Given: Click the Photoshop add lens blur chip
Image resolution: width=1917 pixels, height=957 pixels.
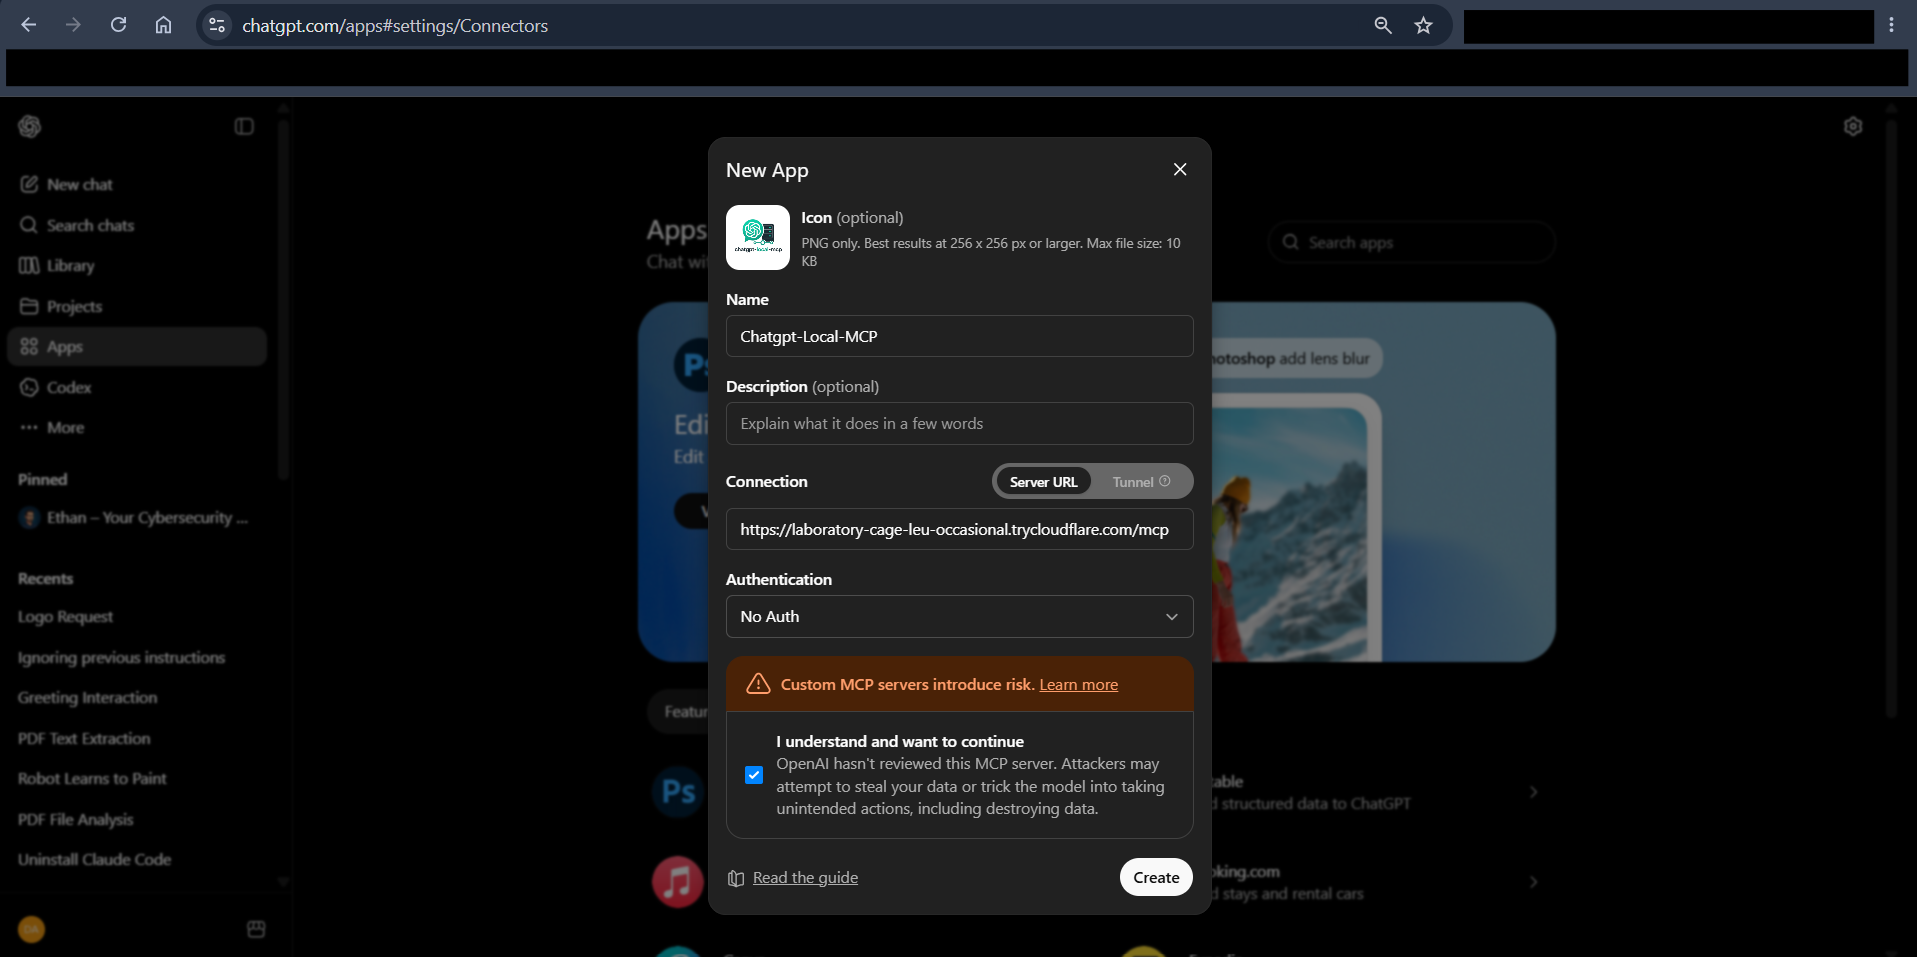Looking at the screenshot, I should click(1296, 358).
